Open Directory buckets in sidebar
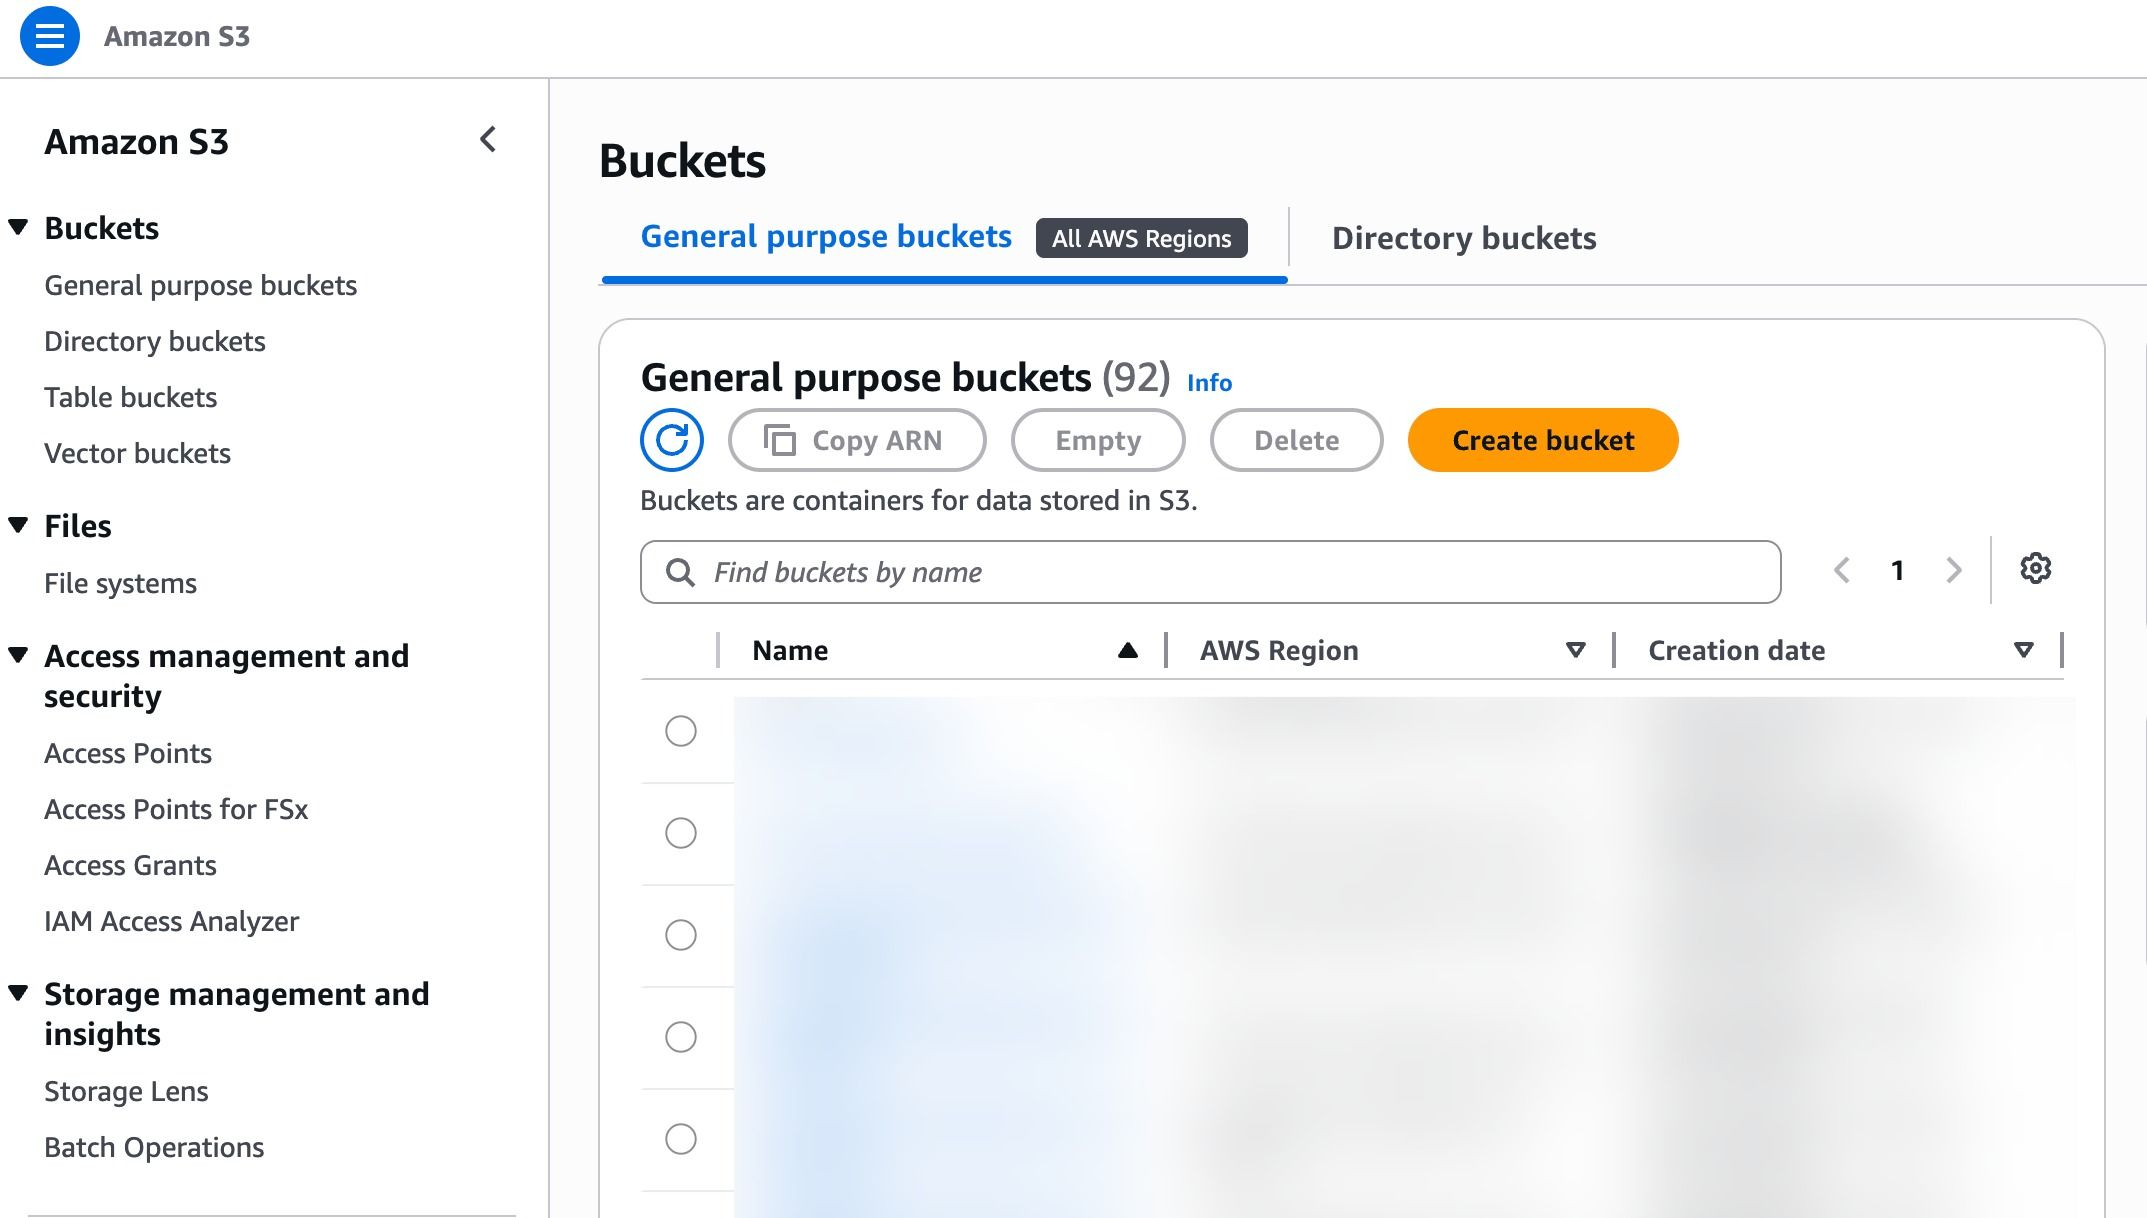This screenshot has width=2147, height=1218. tap(155, 342)
